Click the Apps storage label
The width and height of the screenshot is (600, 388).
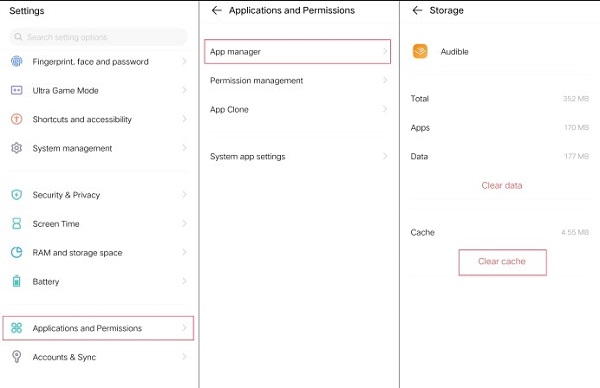coord(420,128)
